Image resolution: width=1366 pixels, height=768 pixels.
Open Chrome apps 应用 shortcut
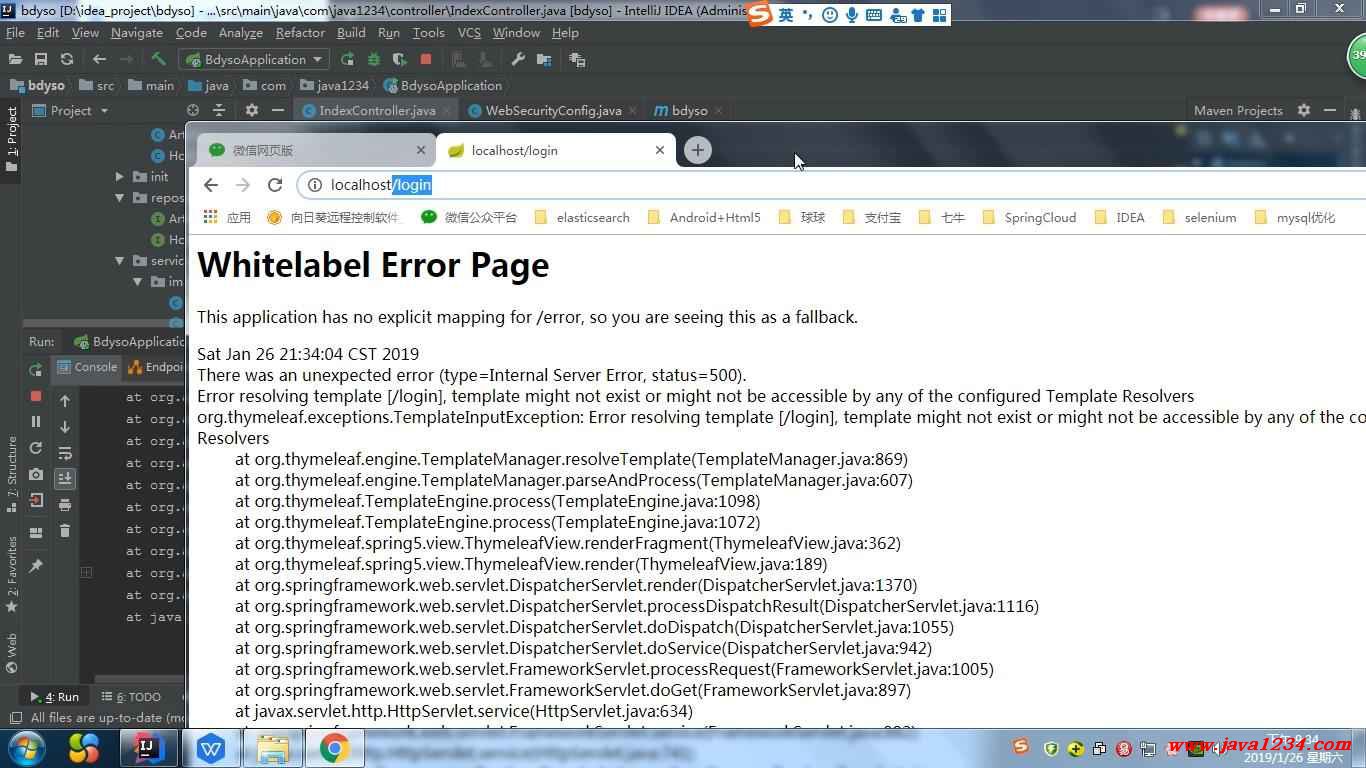pyautogui.click(x=227, y=217)
